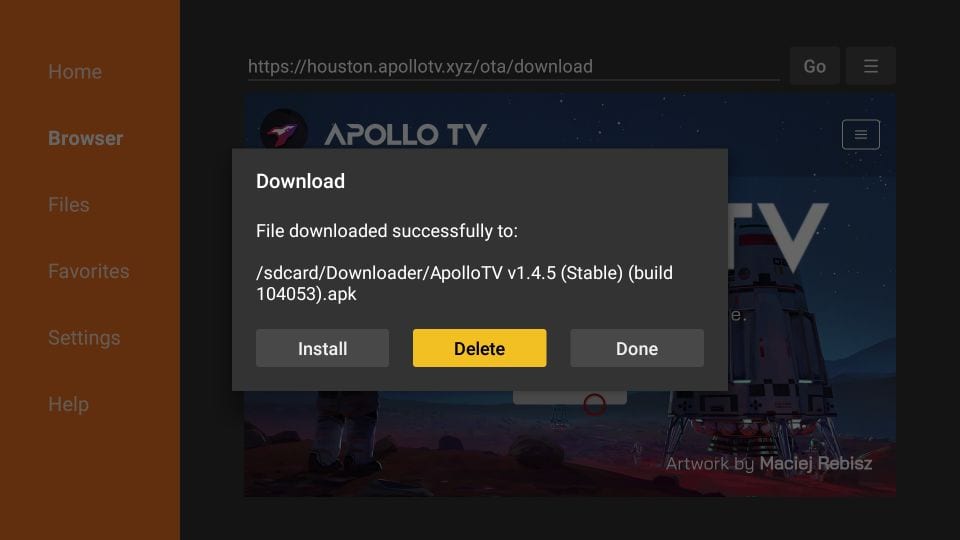Click the red circular cursor below the dialog

click(594, 404)
